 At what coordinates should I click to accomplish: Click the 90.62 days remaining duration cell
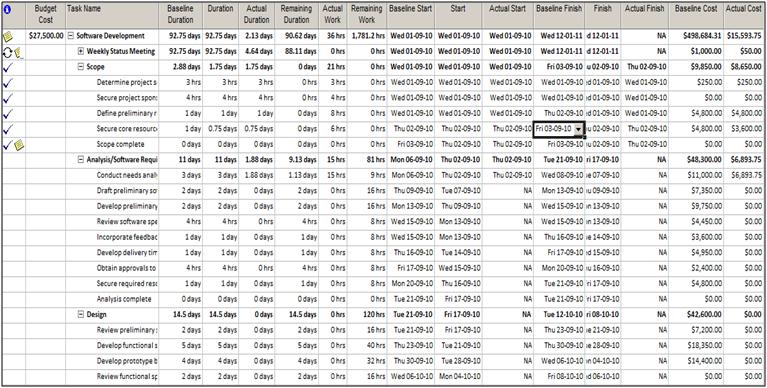coord(296,36)
